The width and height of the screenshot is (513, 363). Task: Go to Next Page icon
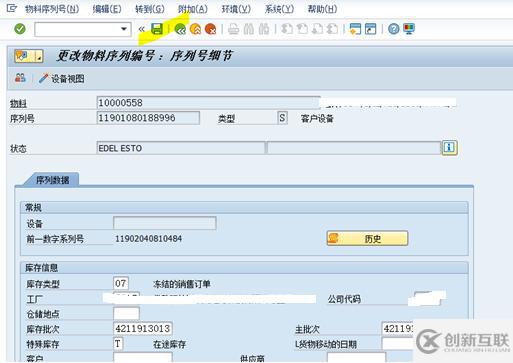[x=317, y=29]
